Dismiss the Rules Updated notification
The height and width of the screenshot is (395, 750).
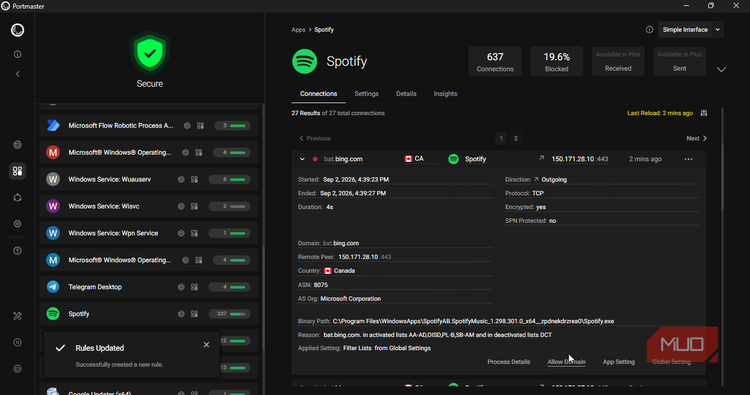coord(206,345)
